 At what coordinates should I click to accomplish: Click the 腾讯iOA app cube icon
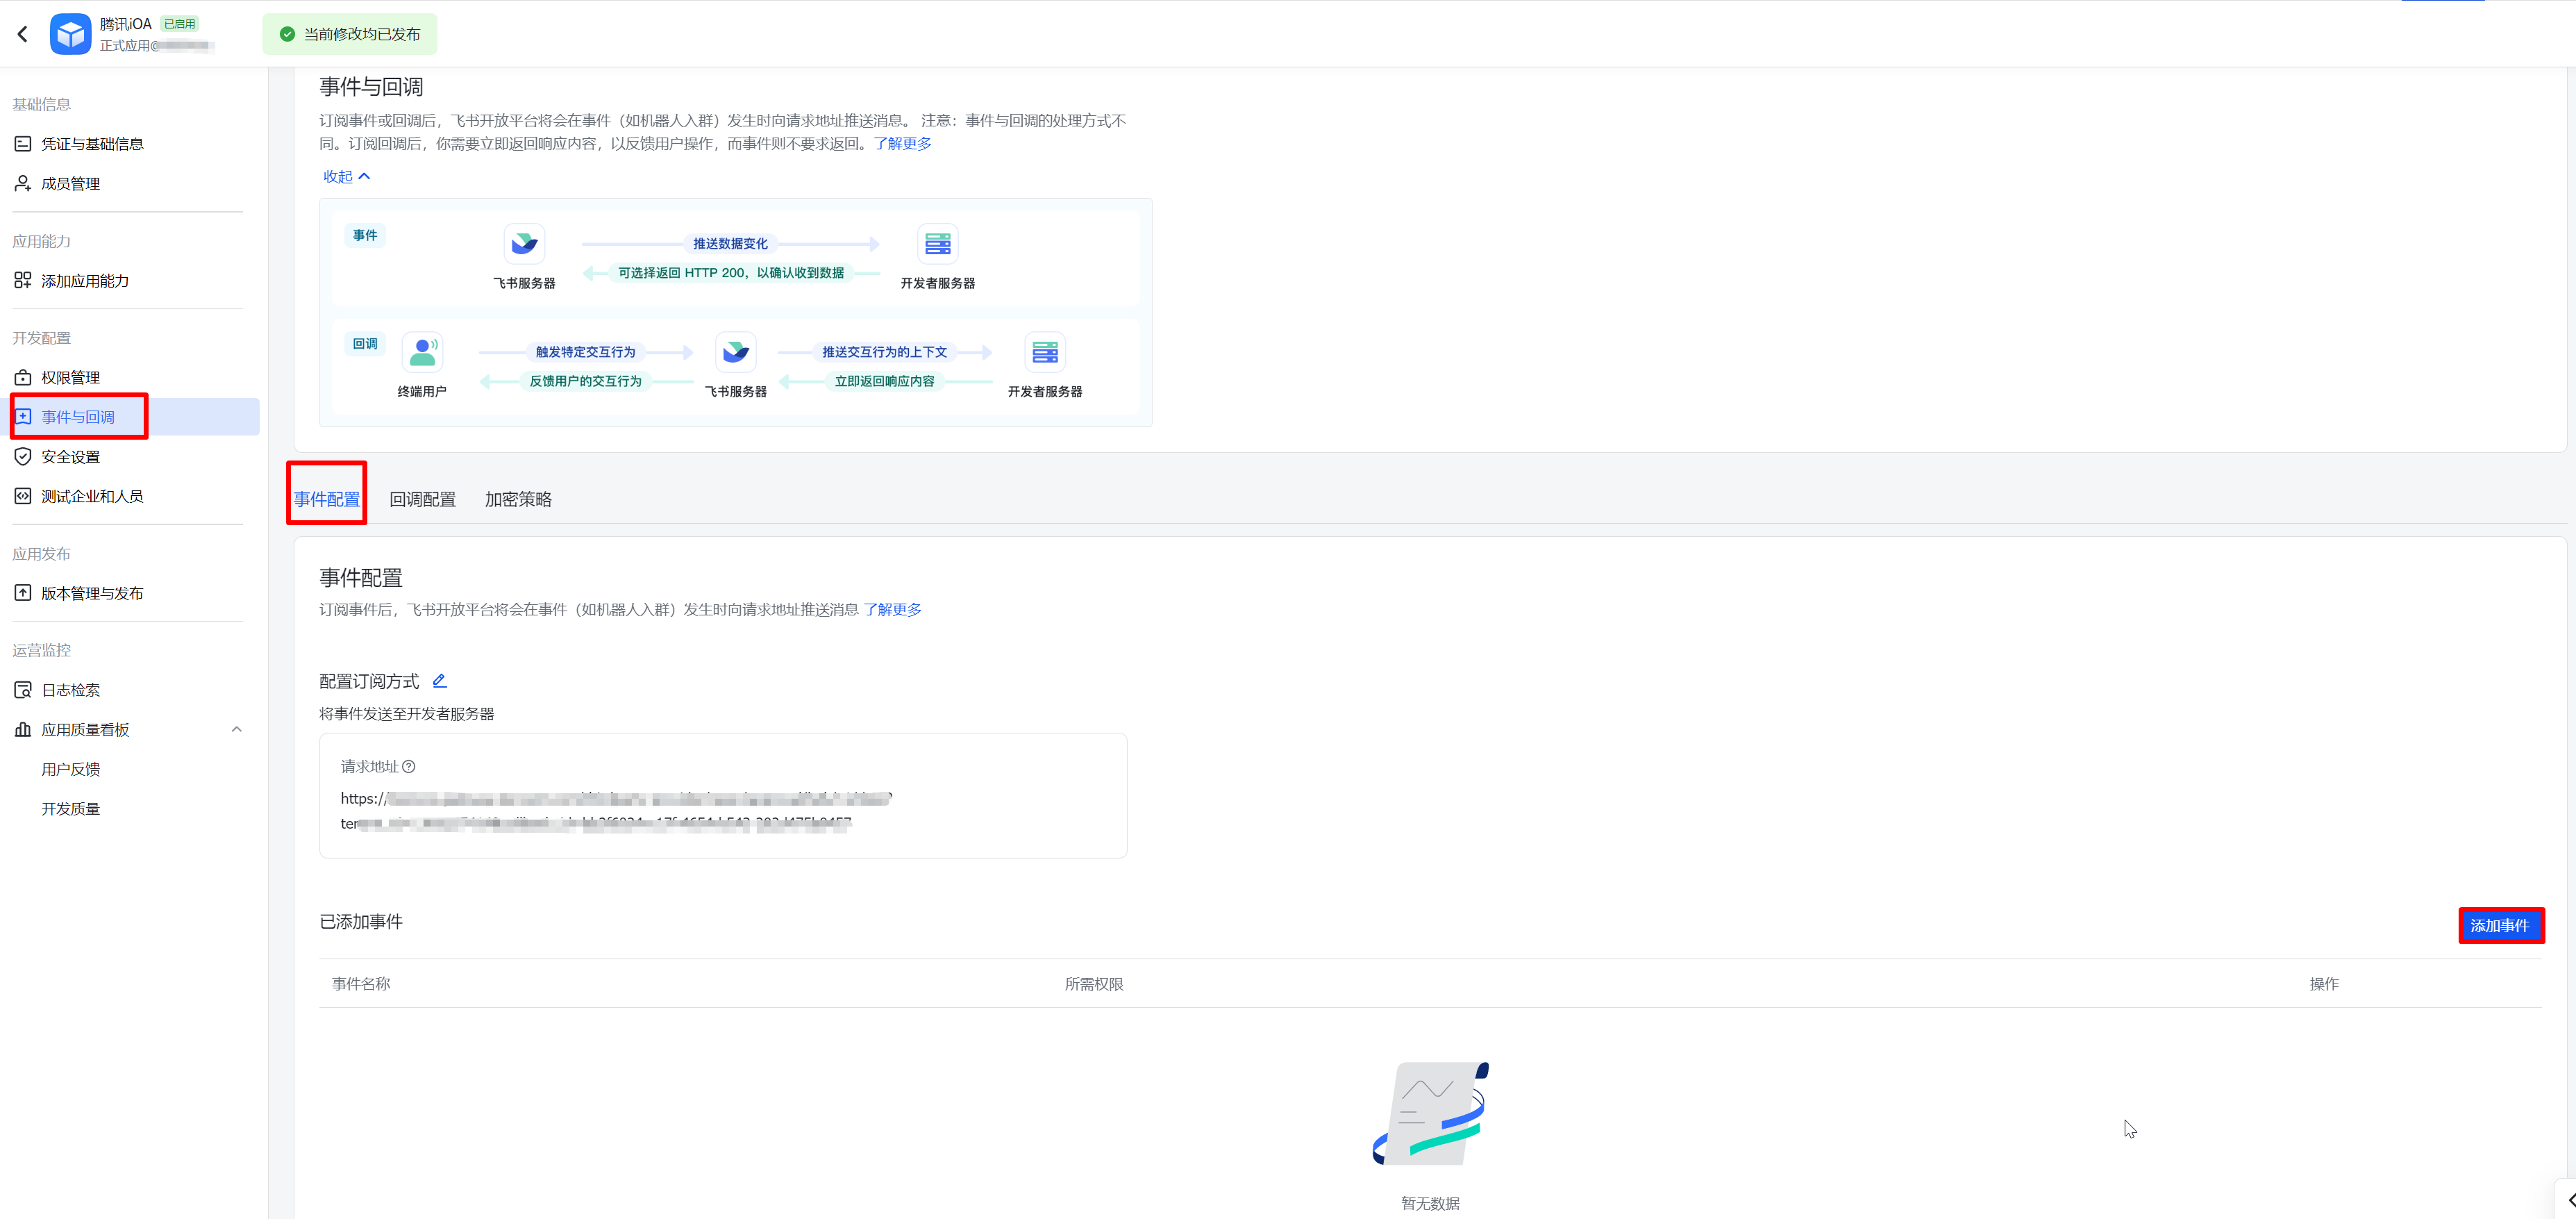[x=70, y=34]
